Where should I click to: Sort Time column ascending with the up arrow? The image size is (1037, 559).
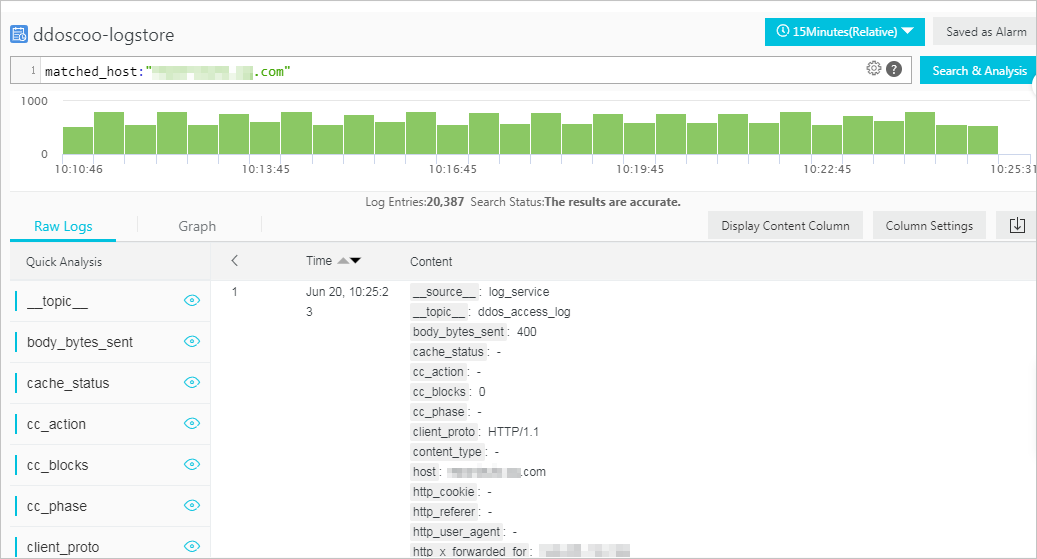(343, 261)
